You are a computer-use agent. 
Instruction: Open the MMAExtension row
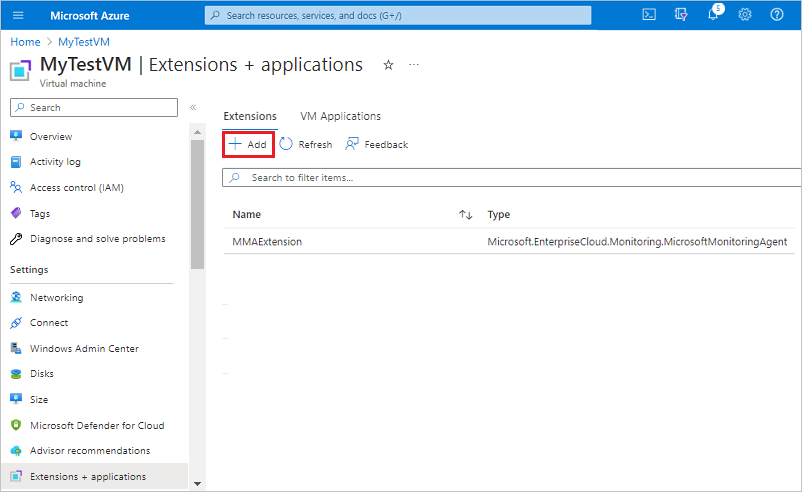267,241
